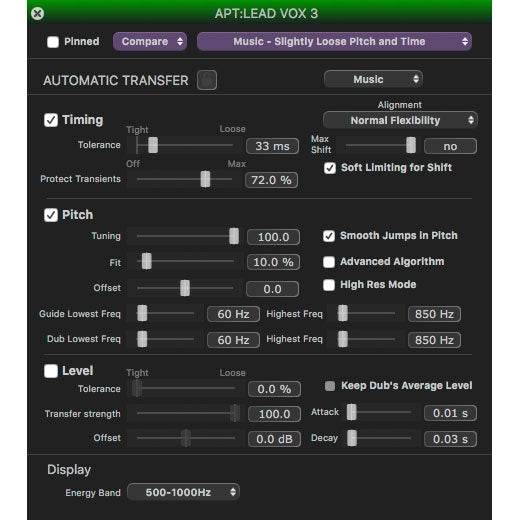Click the Pitch Tuning slider handle
Viewport: 520px width, 520px height.
coord(234,236)
